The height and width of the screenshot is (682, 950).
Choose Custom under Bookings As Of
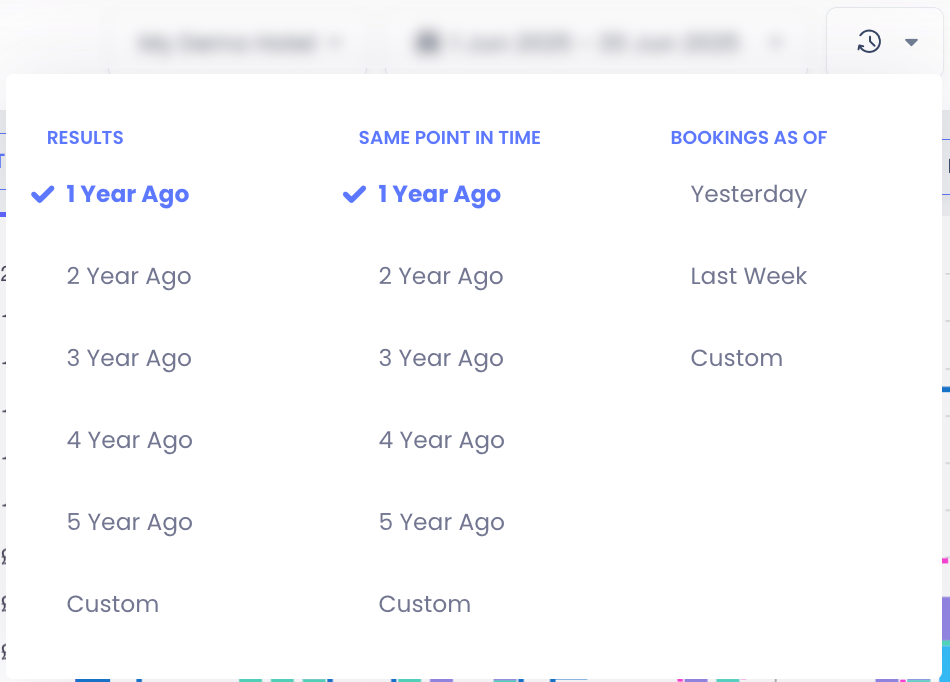pos(736,359)
